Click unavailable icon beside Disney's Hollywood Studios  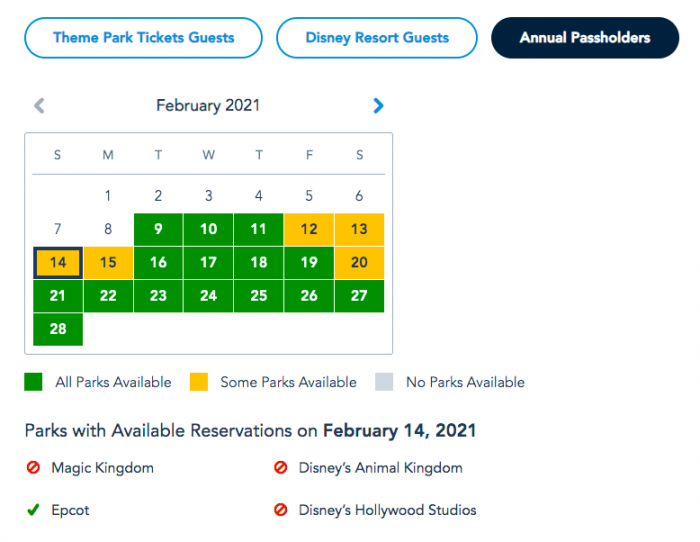(x=280, y=510)
